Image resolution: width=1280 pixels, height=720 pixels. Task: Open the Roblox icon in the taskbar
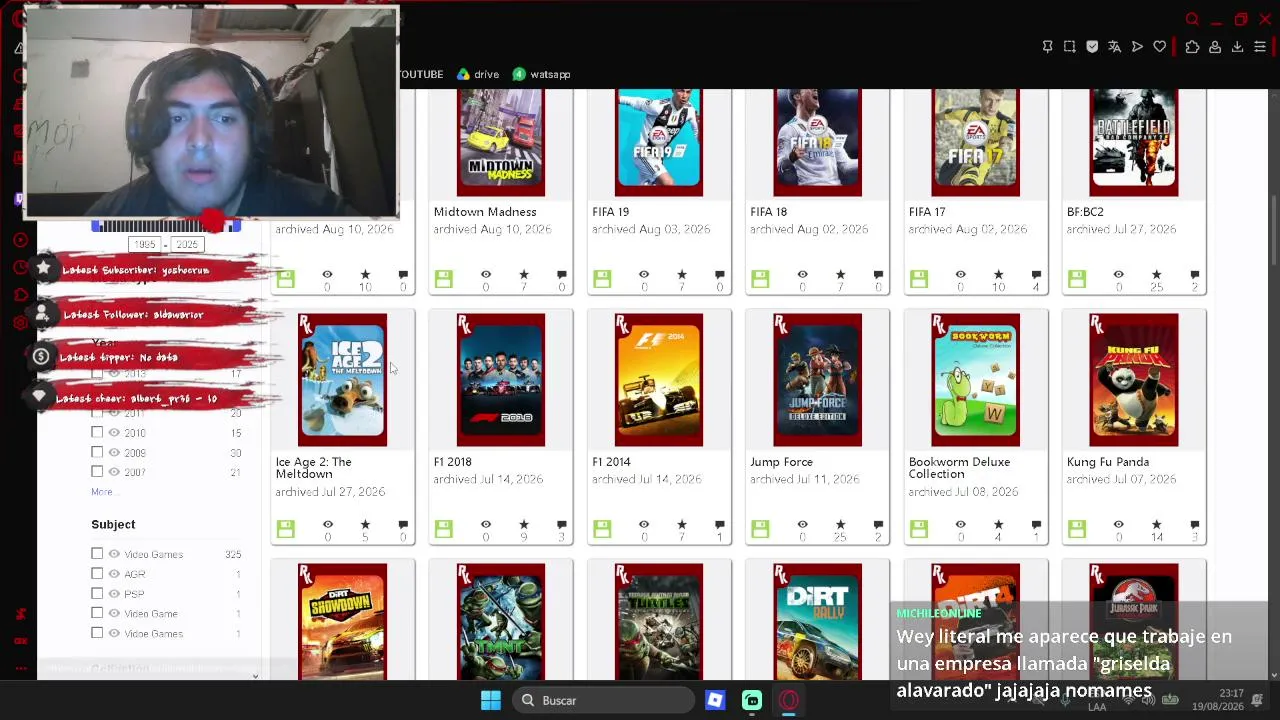[715, 701]
